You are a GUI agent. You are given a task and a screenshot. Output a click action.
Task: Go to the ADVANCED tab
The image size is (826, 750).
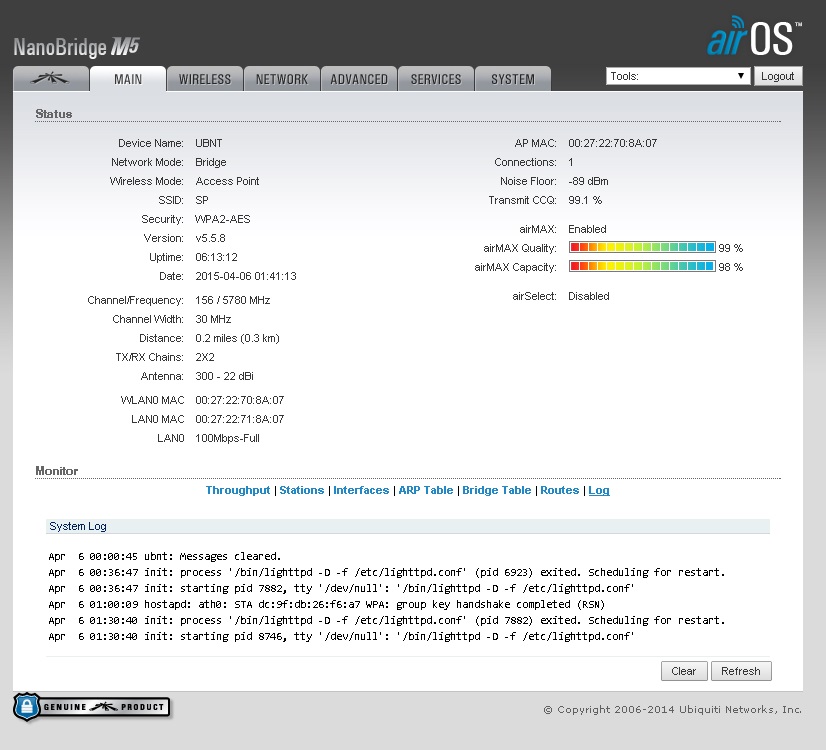tap(359, 79)
